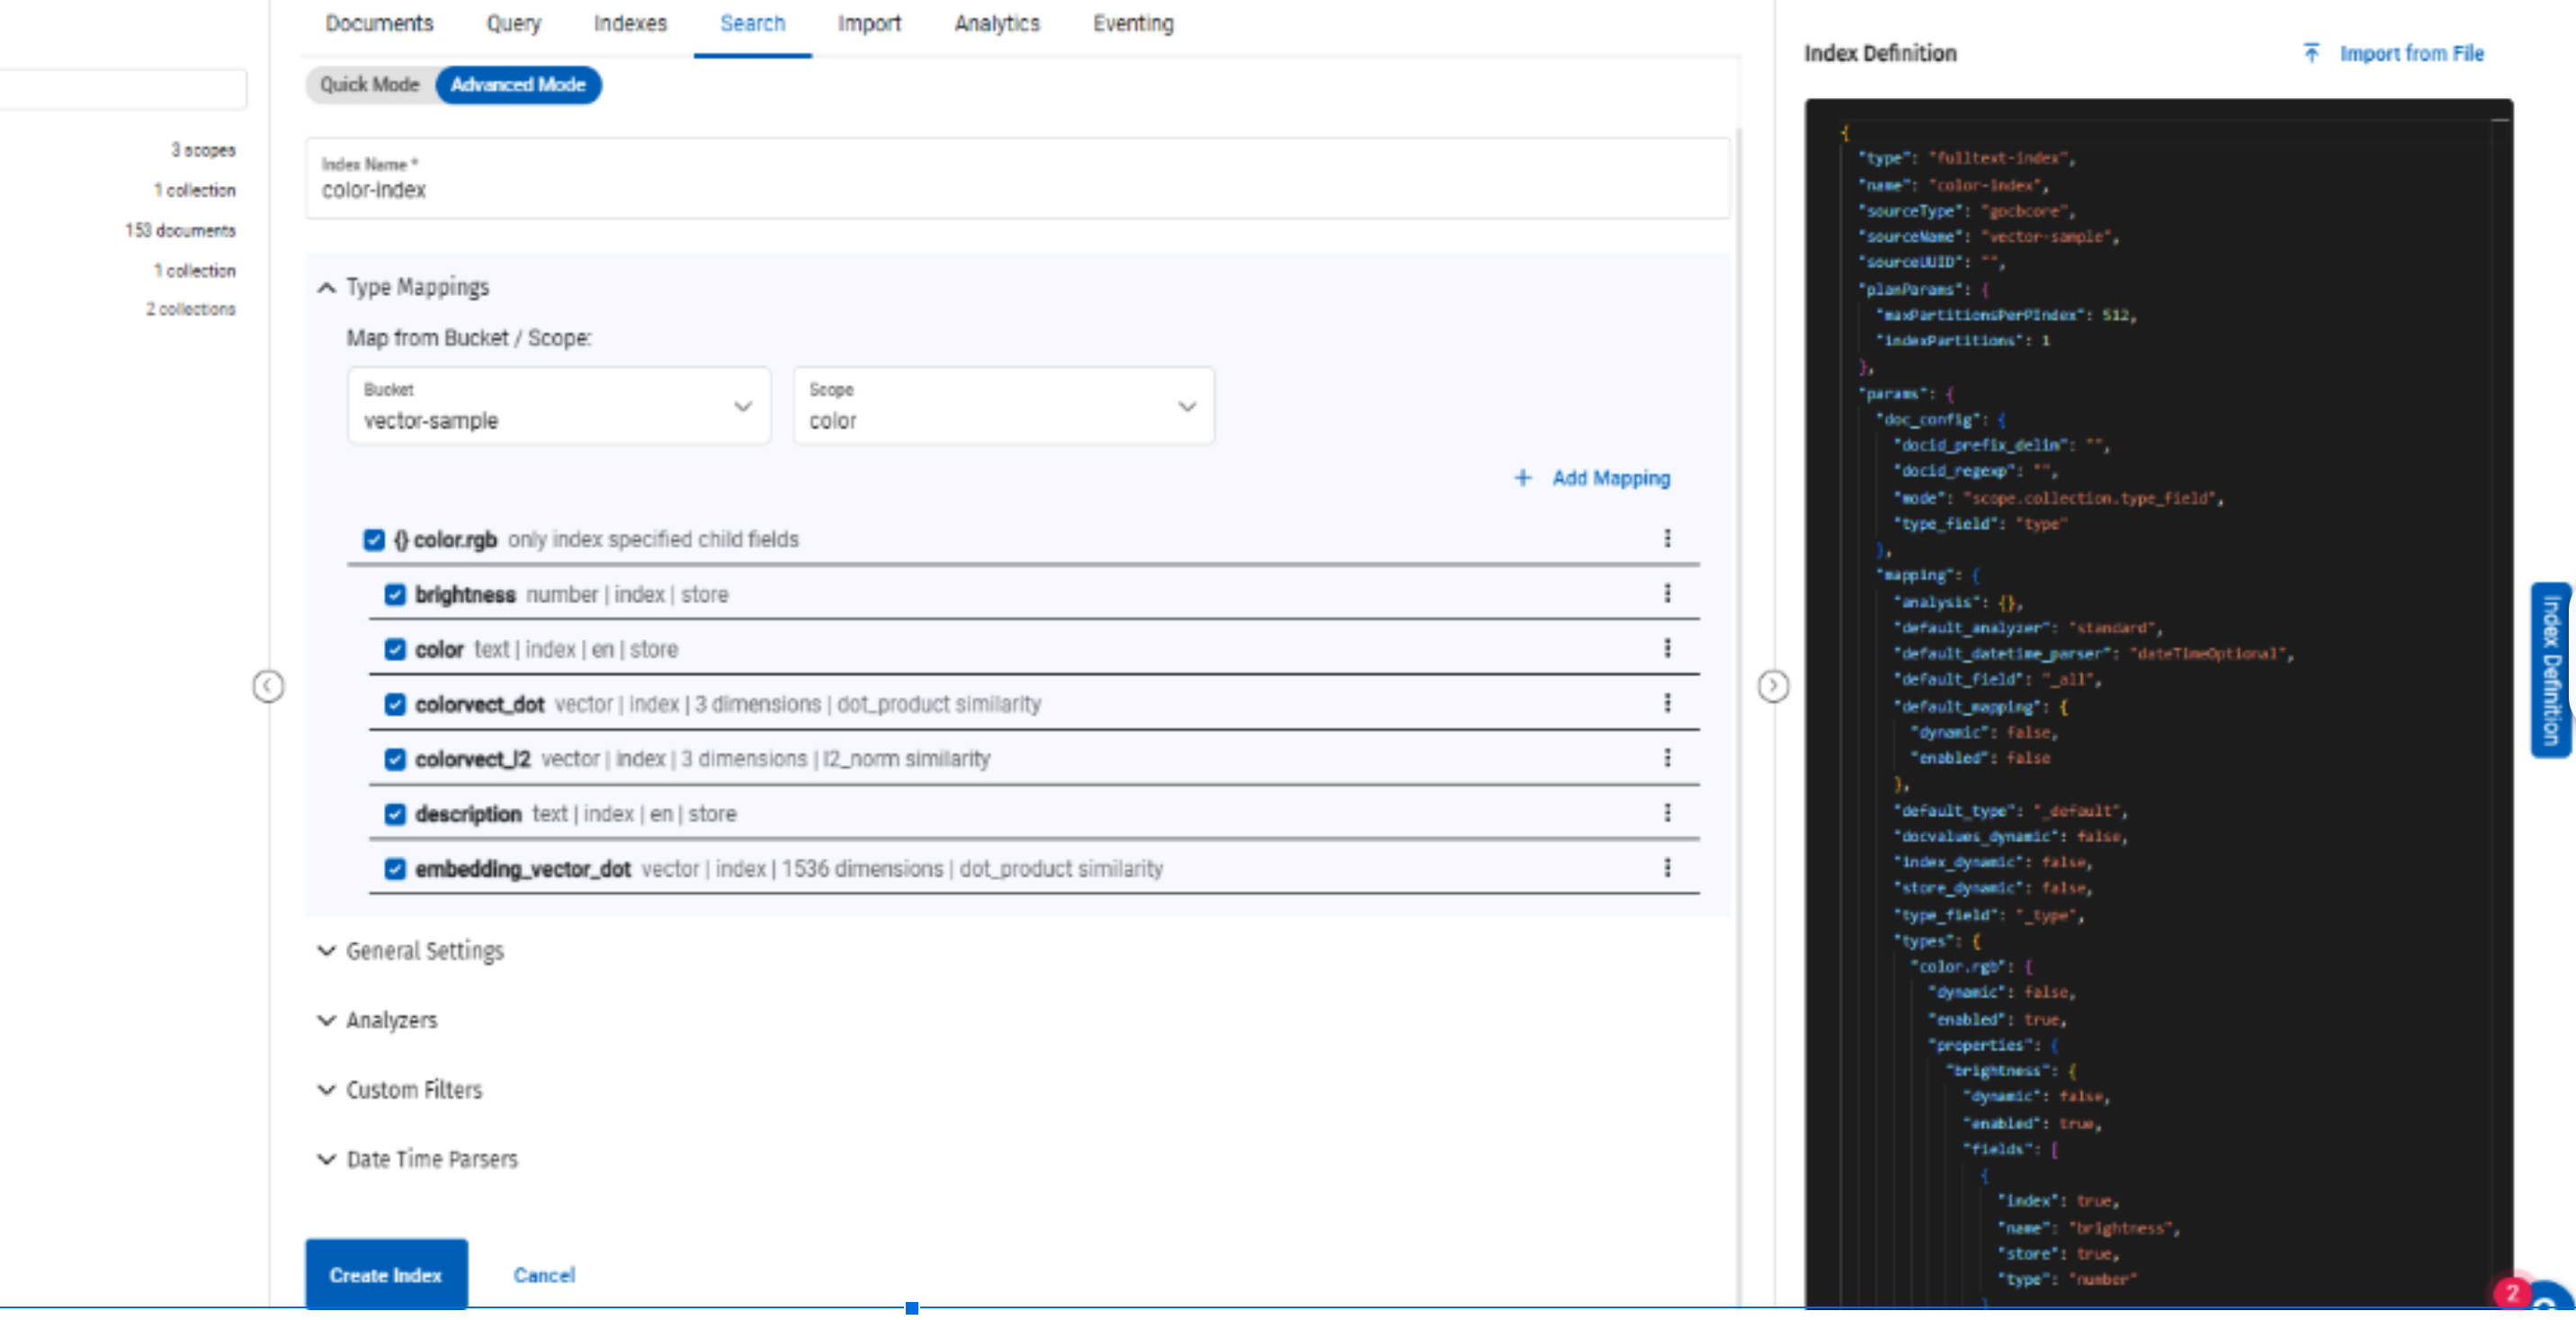Click the Create Index button
2576x1320 pixels.
(386, 1274)
